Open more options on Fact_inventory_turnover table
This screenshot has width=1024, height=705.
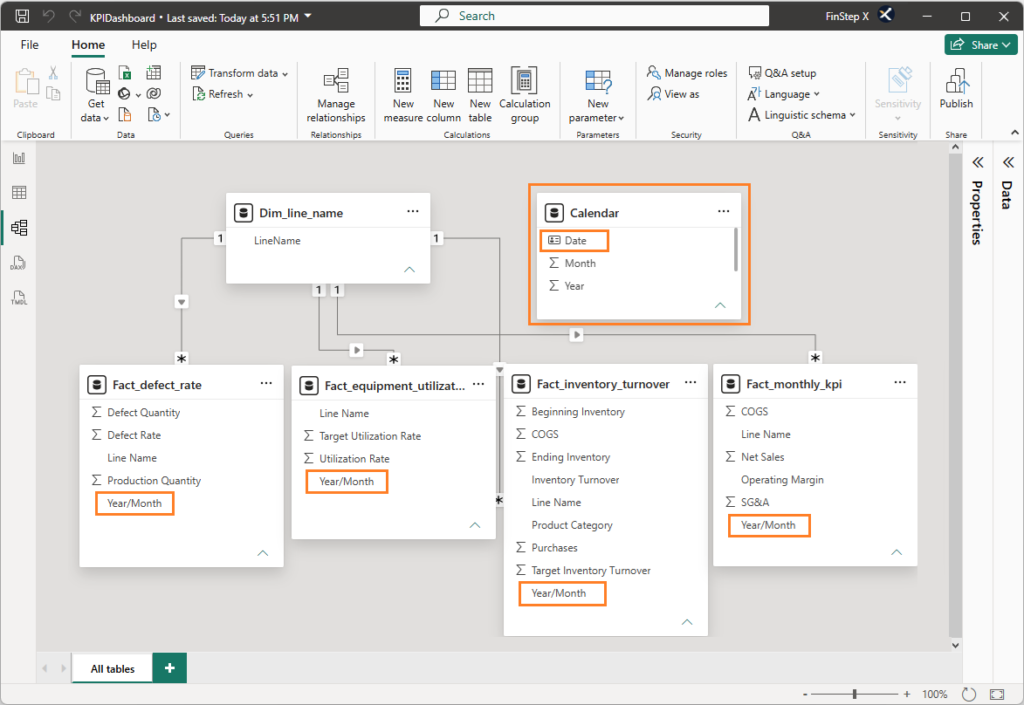tap(691, 383)
